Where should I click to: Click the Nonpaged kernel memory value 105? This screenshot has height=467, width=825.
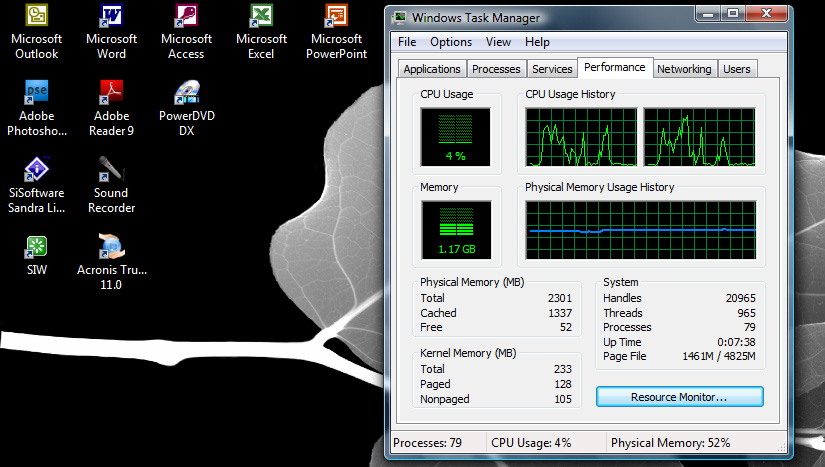[x=562, y=399]
